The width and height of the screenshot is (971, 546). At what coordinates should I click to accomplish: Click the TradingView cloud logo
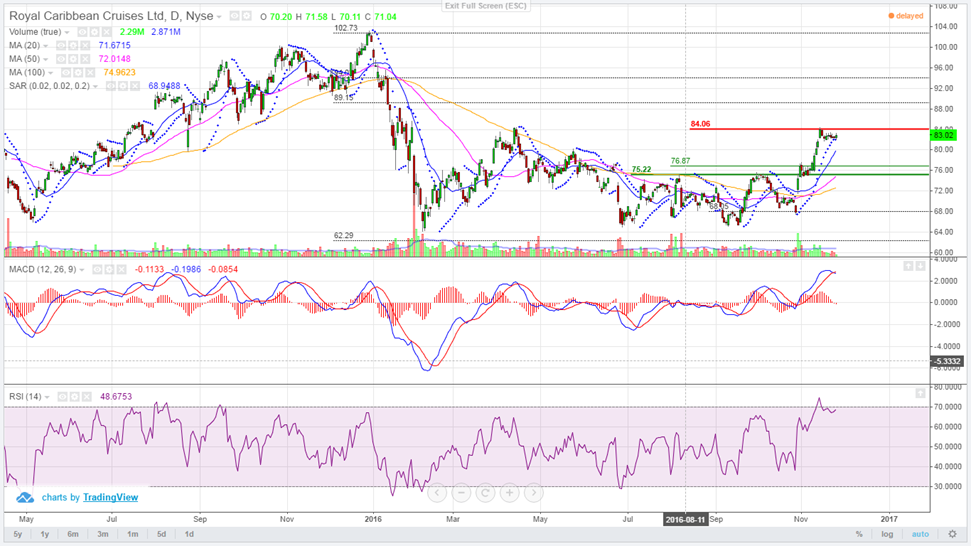tap(25, 497)
